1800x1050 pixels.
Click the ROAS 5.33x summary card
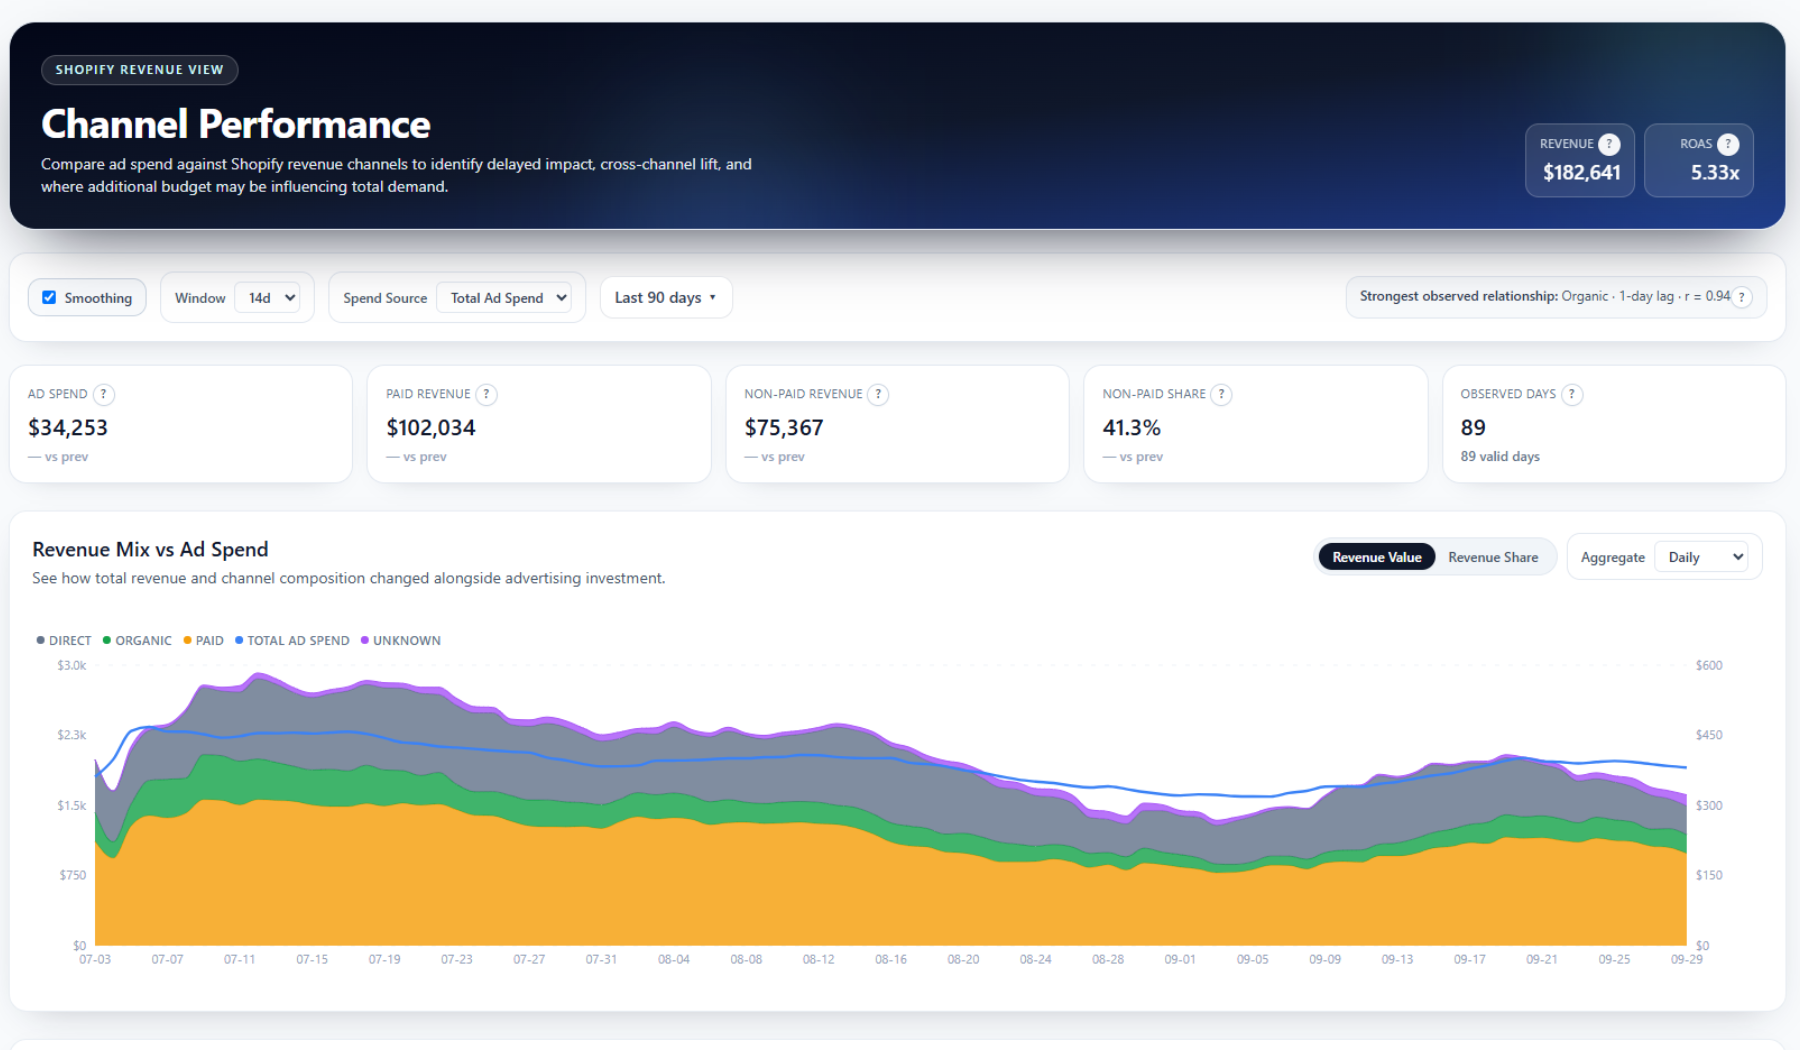(x=1699, y=160)
